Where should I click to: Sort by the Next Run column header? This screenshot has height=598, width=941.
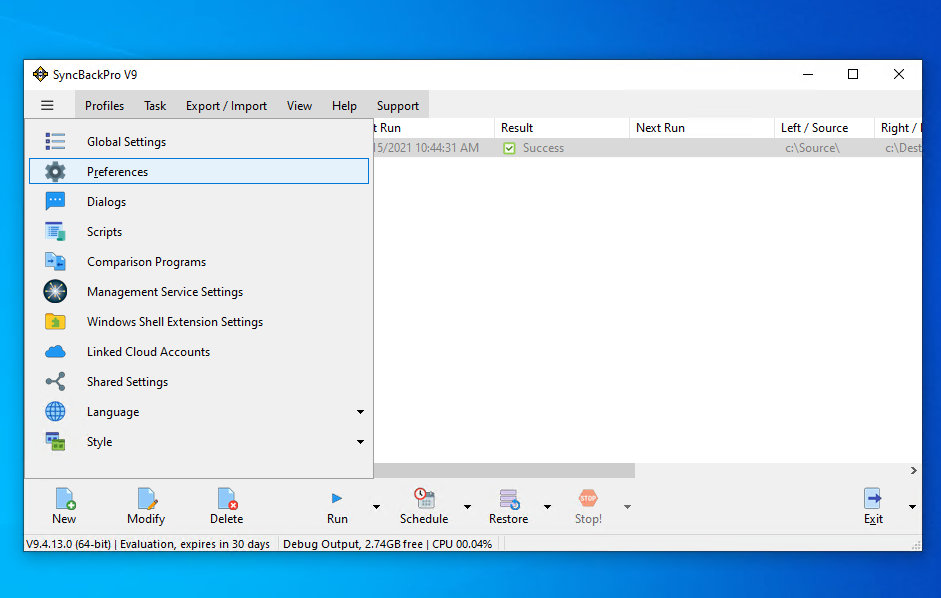point(702,128)
